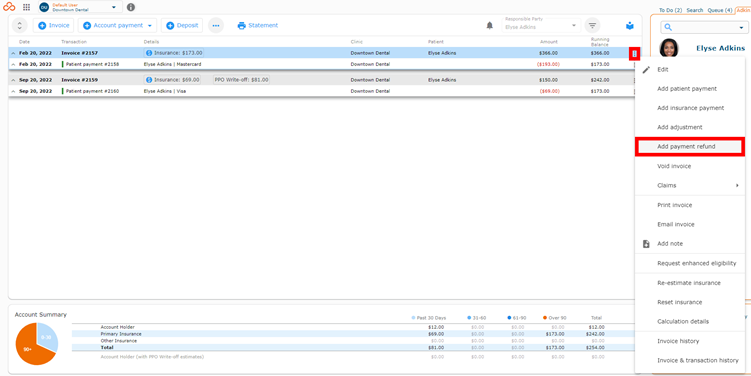Select Invoice & transaction history menu item

tap(690, 360)
